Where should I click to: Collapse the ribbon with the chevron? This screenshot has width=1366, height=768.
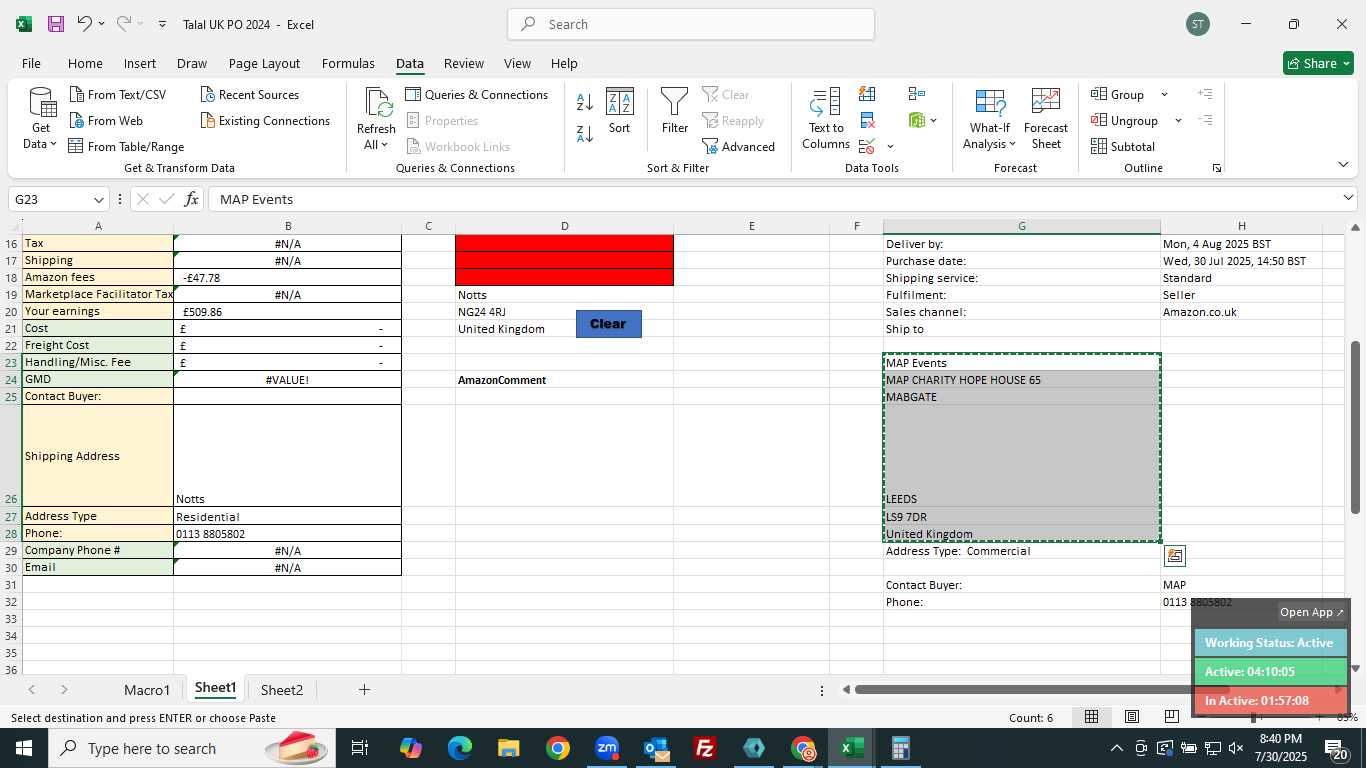click(1343, 164)
